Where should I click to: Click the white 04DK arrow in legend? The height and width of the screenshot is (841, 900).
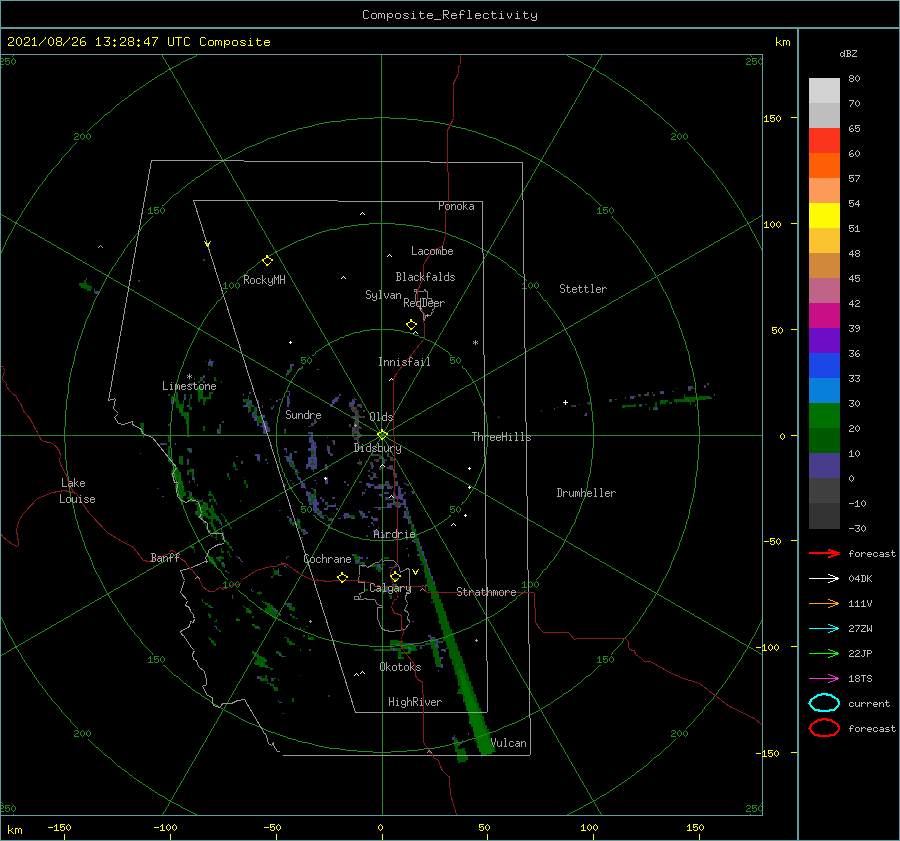[x=824, y=579]
